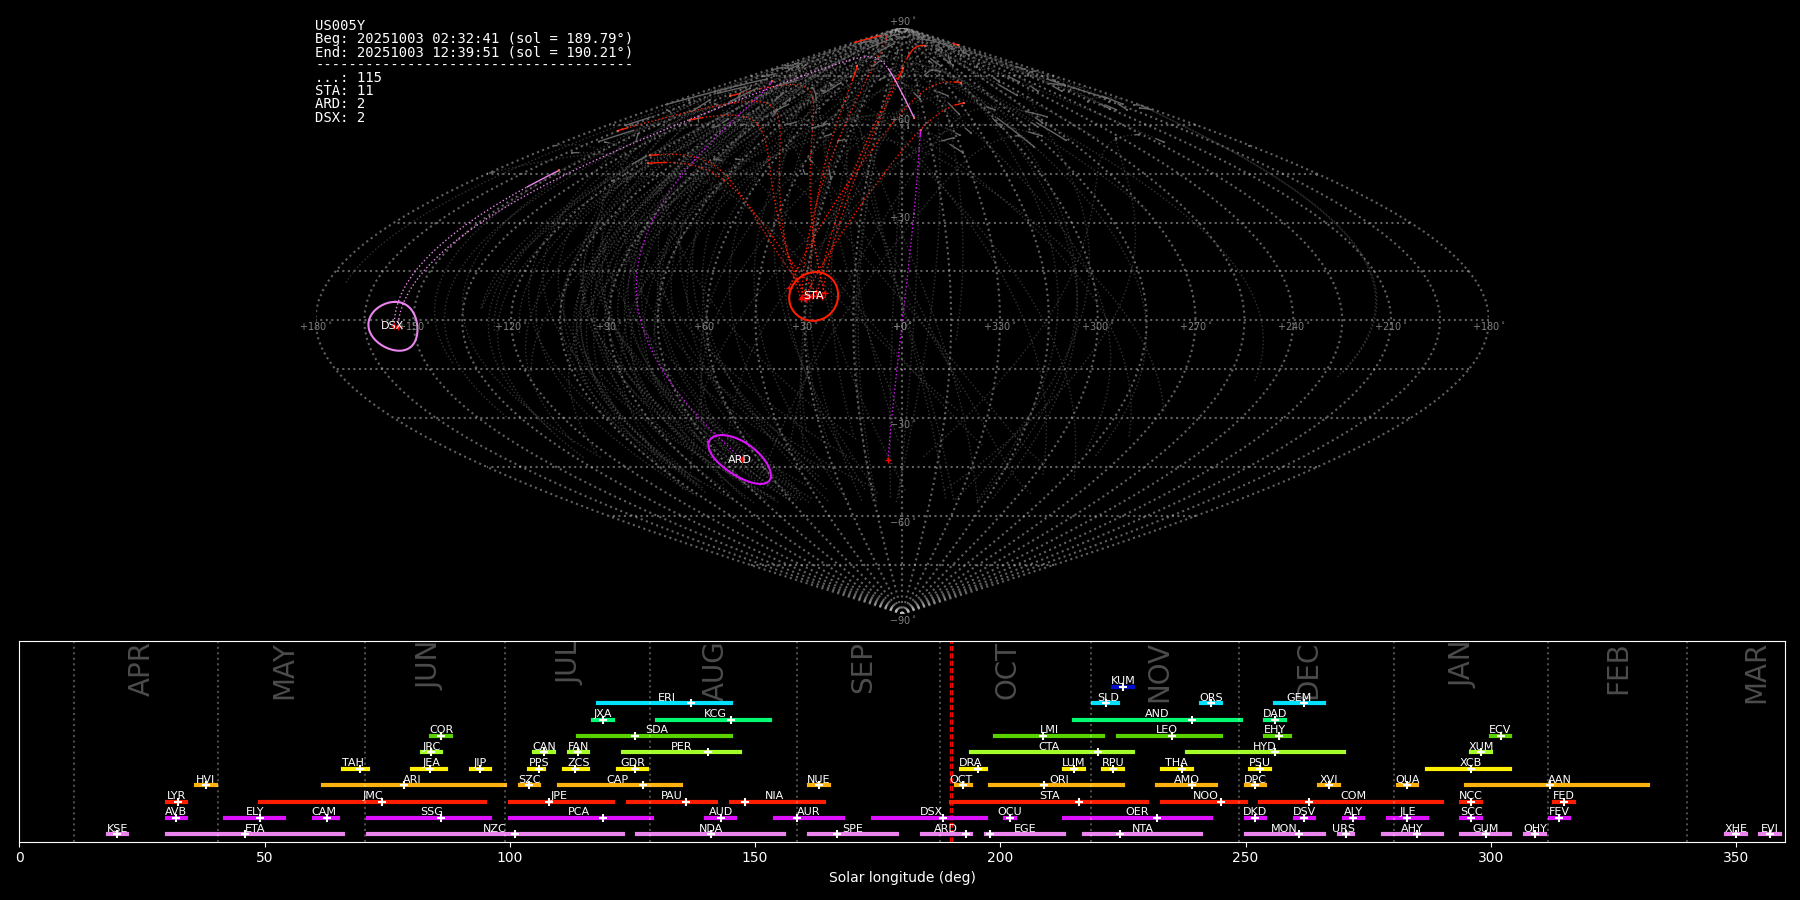Click the +90° label atop the map
This screenshot has width=1800, height=900.
[x=901, y=22]
